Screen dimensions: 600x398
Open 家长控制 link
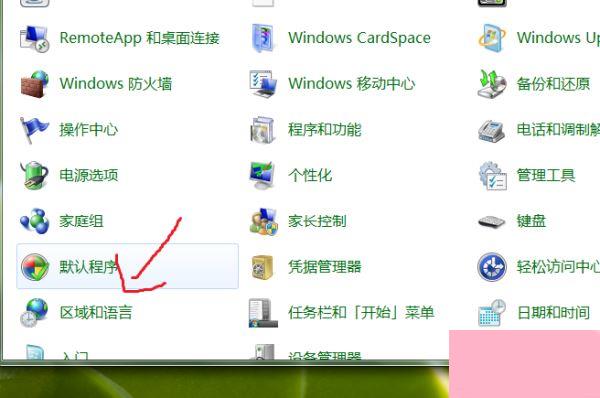(317, 221)
